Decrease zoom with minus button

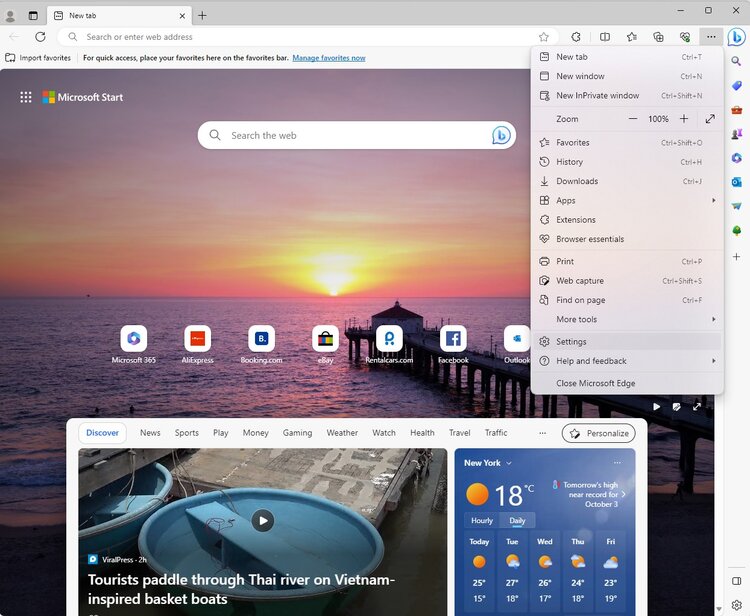633,119
